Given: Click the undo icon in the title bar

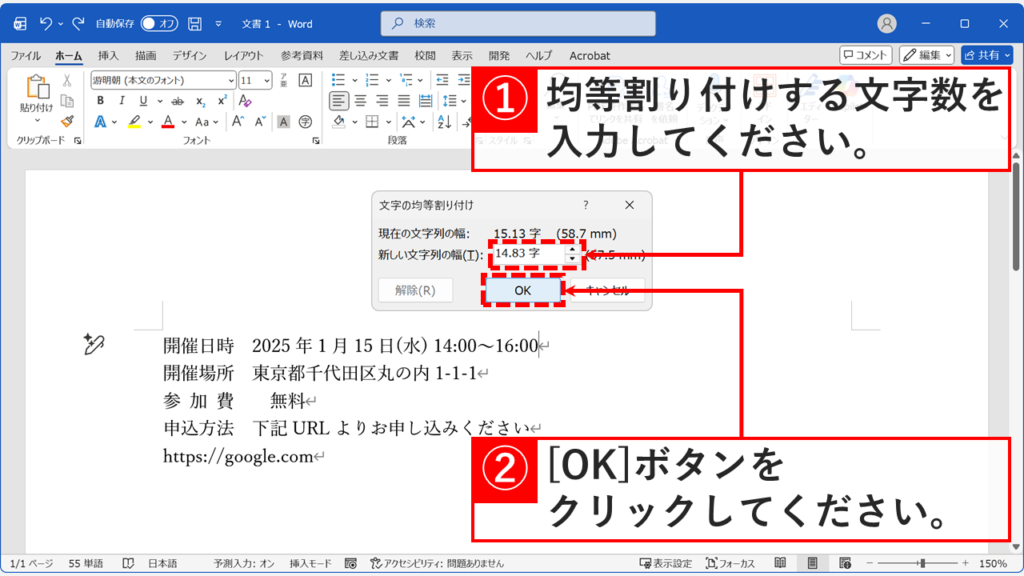Looking at the screenshot, I should coord(46,24).
